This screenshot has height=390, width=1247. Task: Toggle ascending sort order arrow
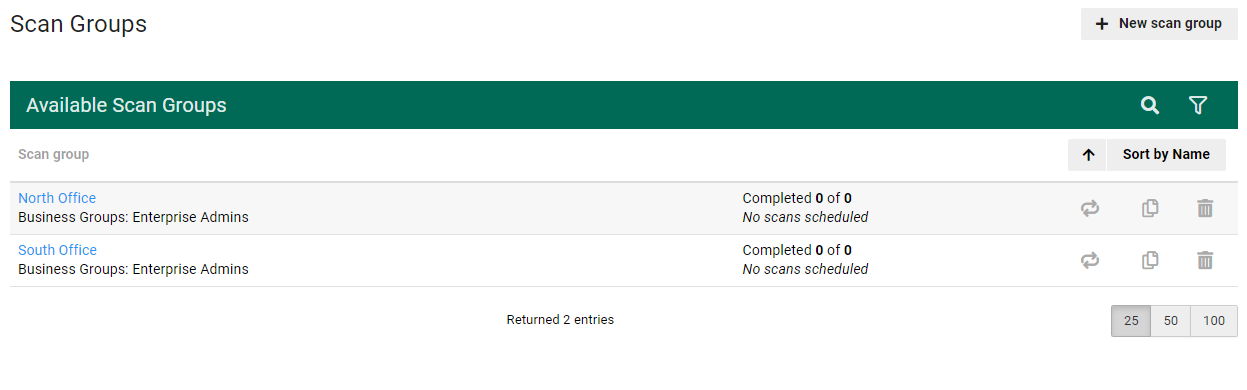[x=1088, y=155]
